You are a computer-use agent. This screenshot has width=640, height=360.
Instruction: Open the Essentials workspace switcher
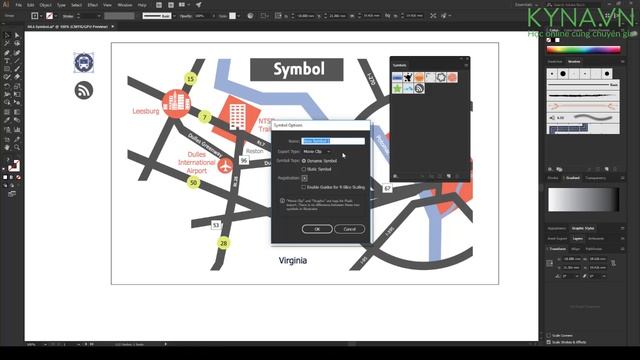click(x=526, y=4)
